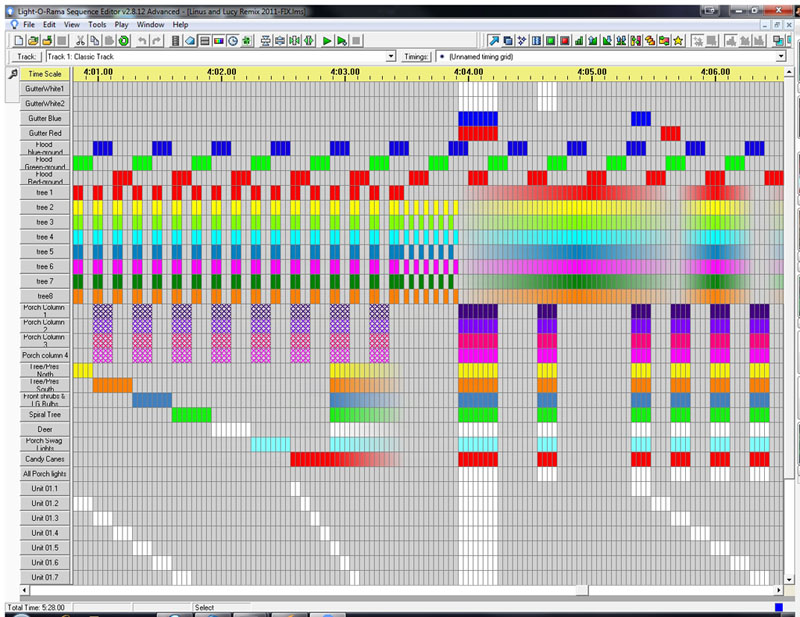Click the Track button
Screen dimensions: 800x617
coord(27,57)
